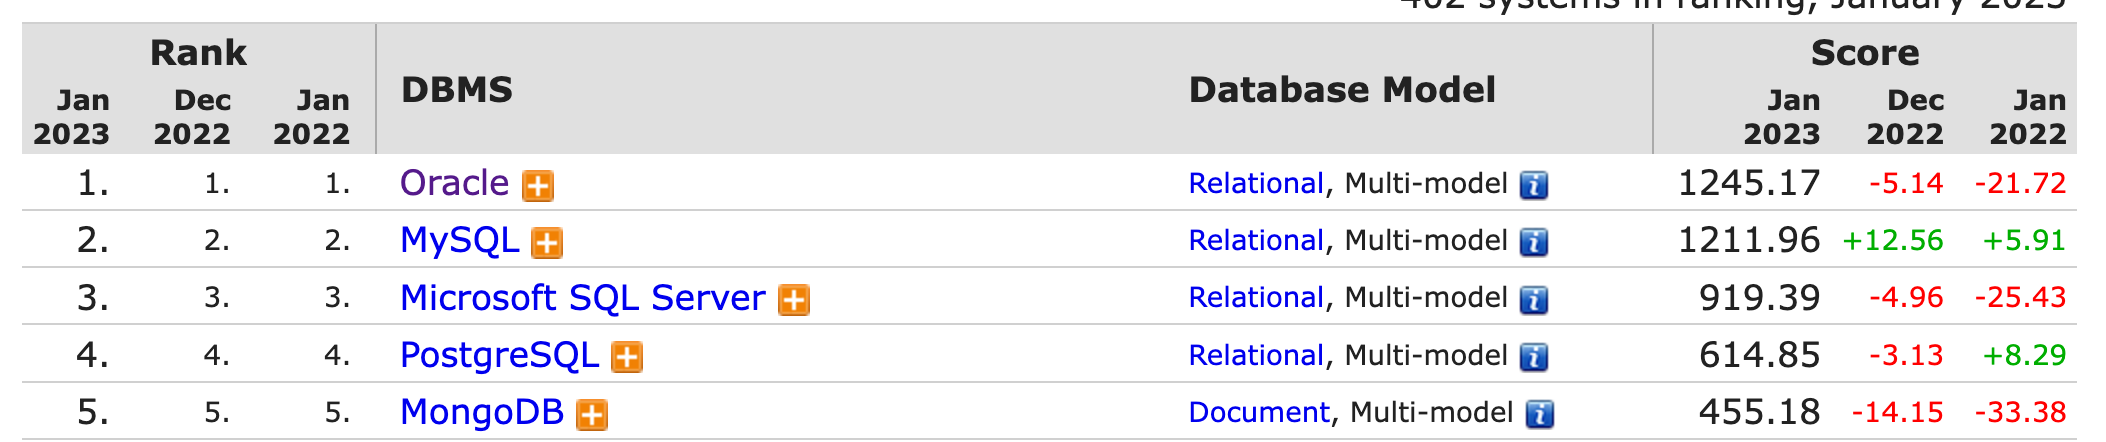Click info icon in Oracle row

(1534, 186)
